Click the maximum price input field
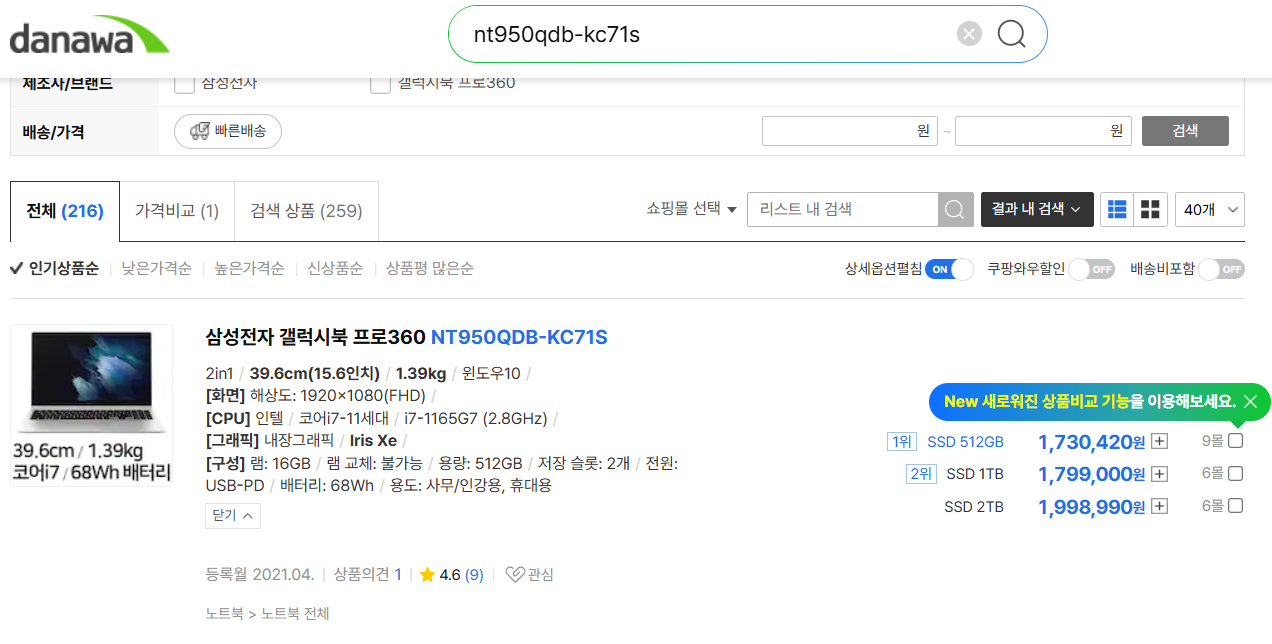Image resolution: width=1272 pixels, height=644 pixels. coord(1043,131)
